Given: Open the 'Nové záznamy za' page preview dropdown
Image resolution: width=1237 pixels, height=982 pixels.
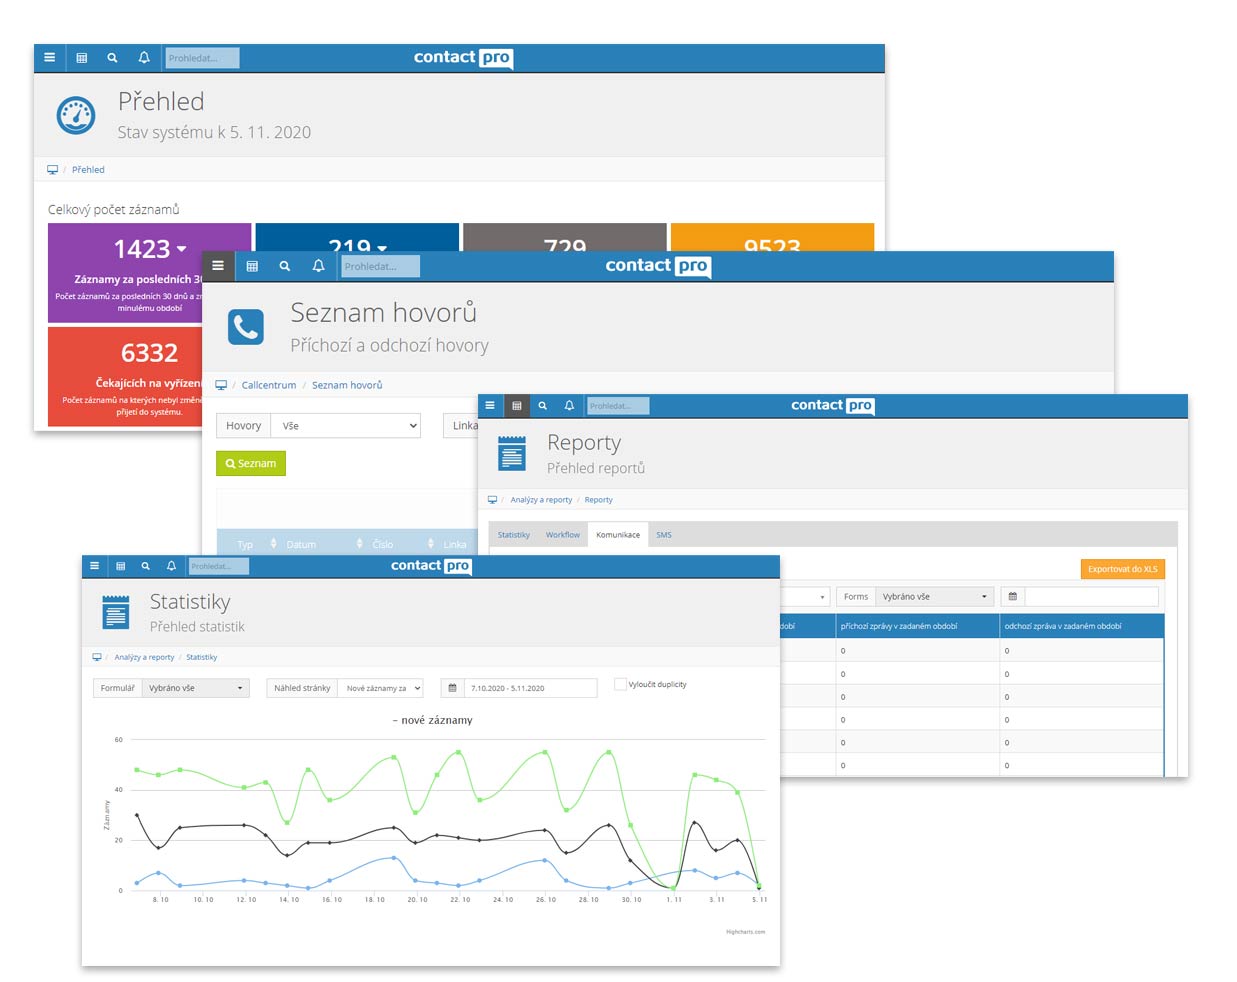Looking at the screenshot, I should click(x=381, y=687).
